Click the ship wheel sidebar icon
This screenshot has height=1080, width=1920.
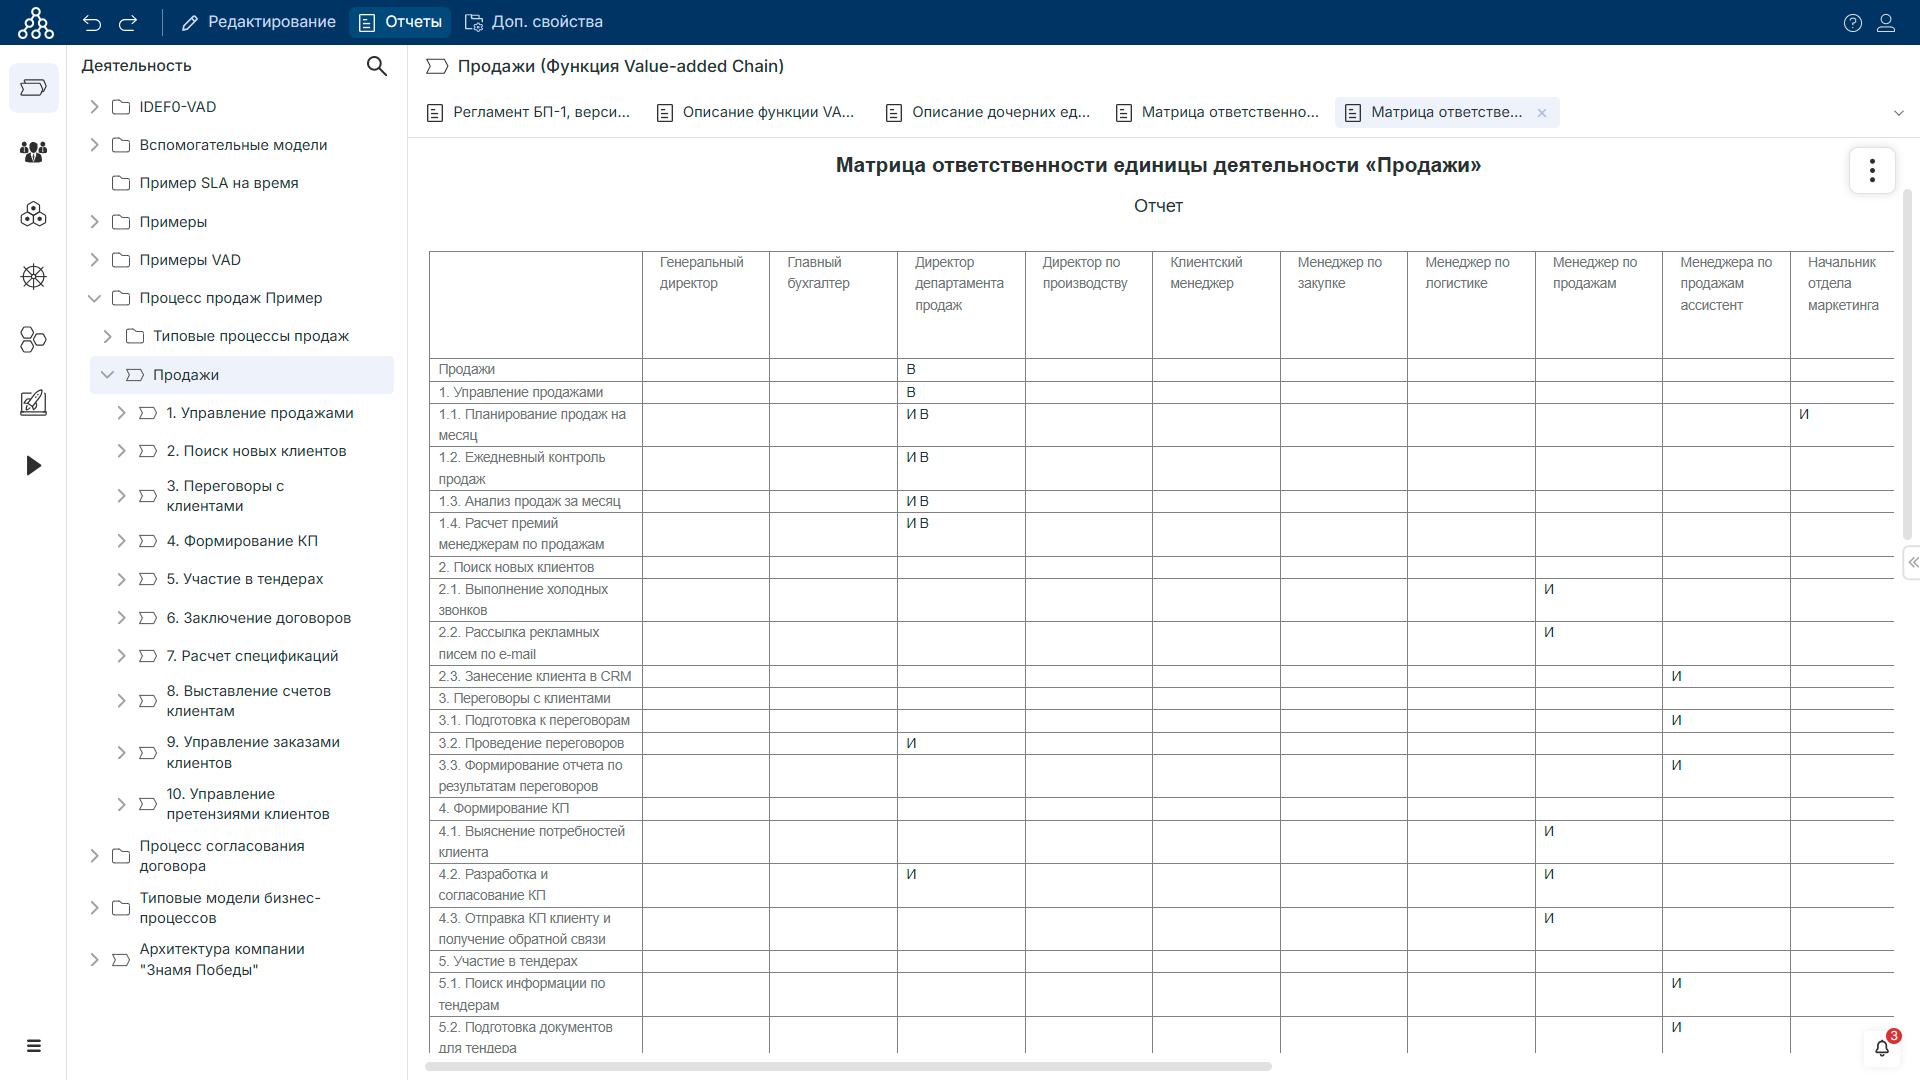[33, 277]
